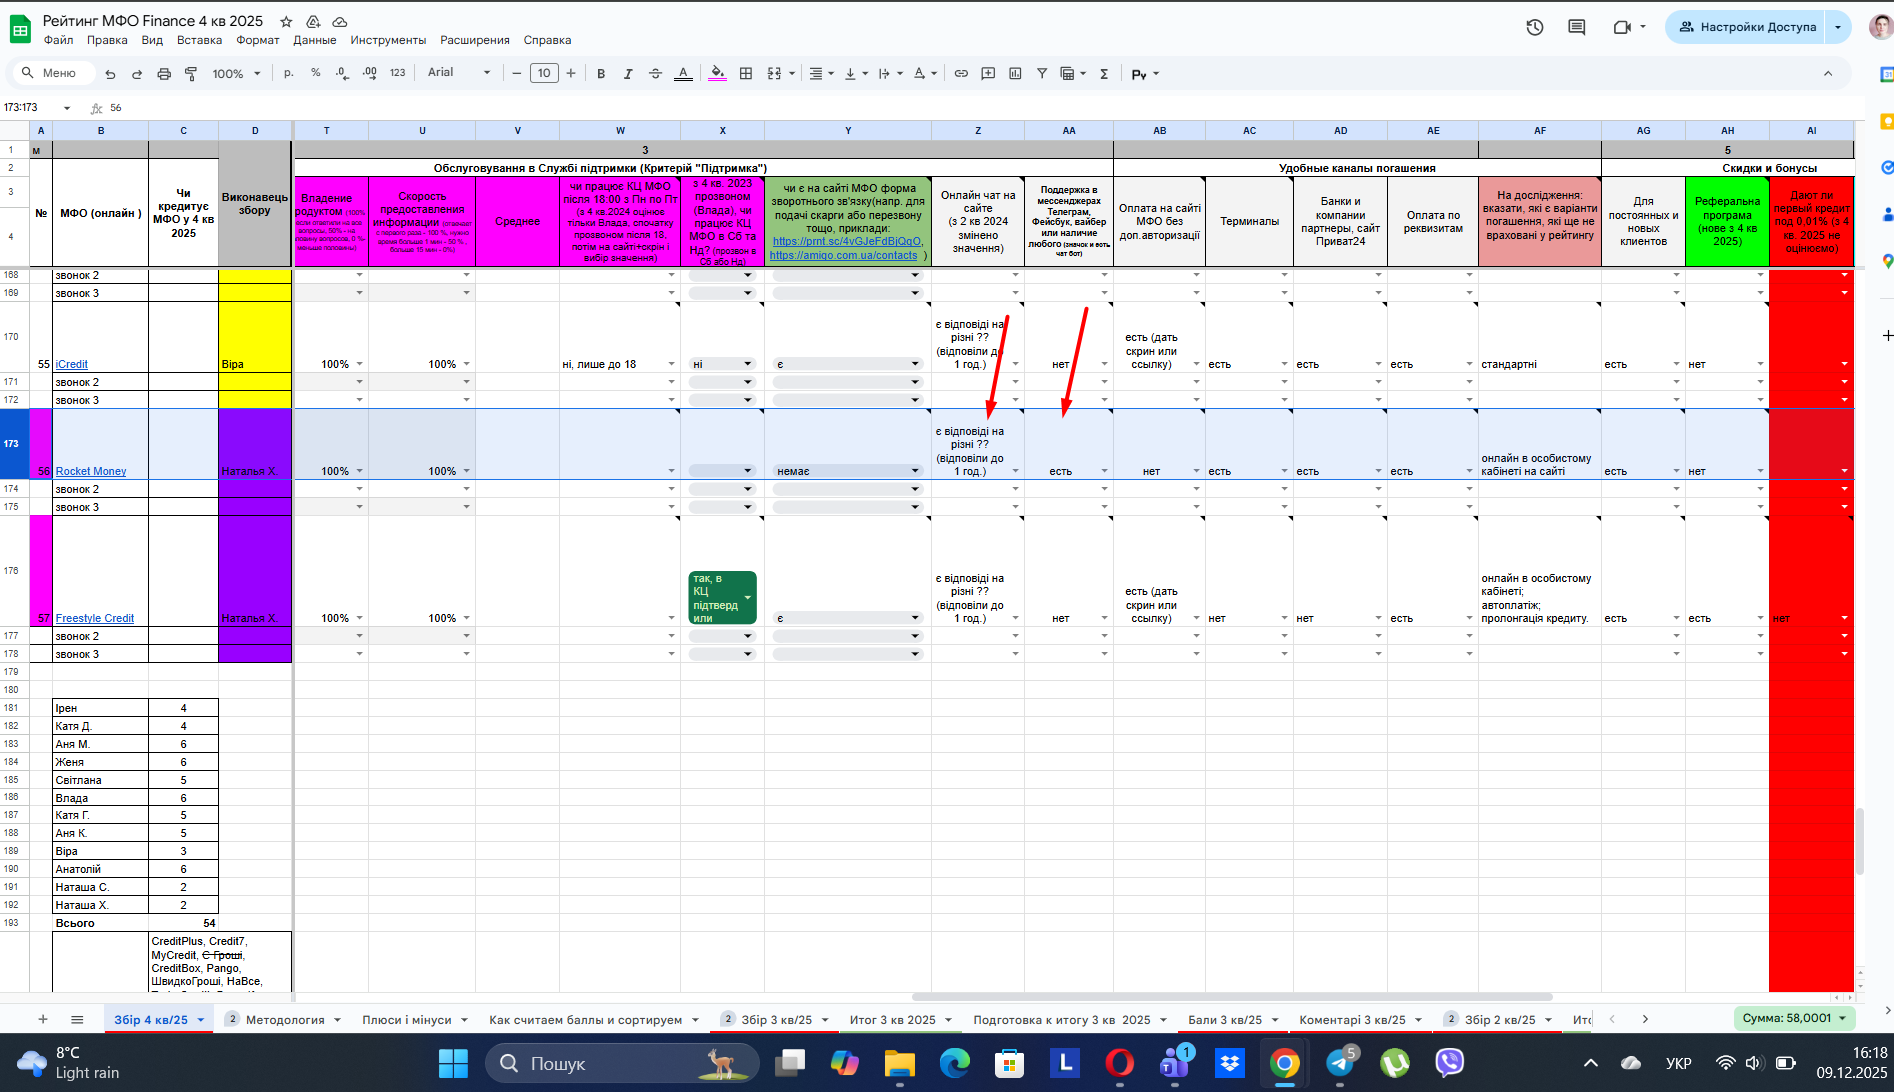The image size is (1894, 1092).
Task: Pick a text color
Action: 683,73
